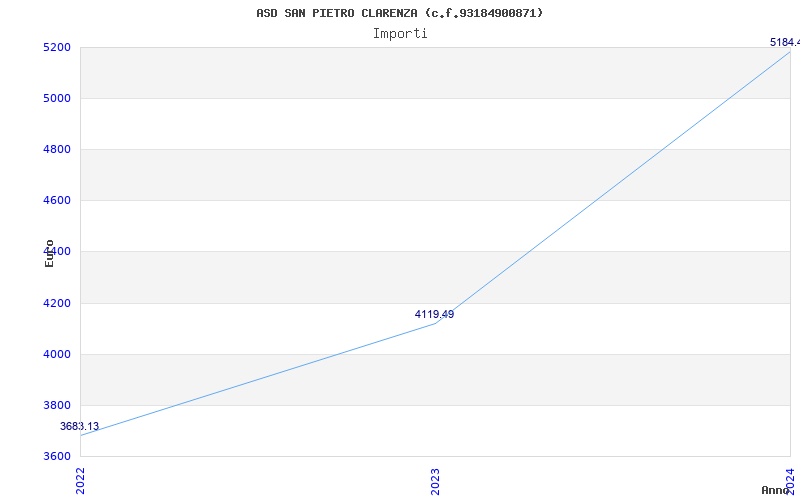Click the 4200 y-axis tick label
Screen dimensions: 800x500
coord(56,304)
